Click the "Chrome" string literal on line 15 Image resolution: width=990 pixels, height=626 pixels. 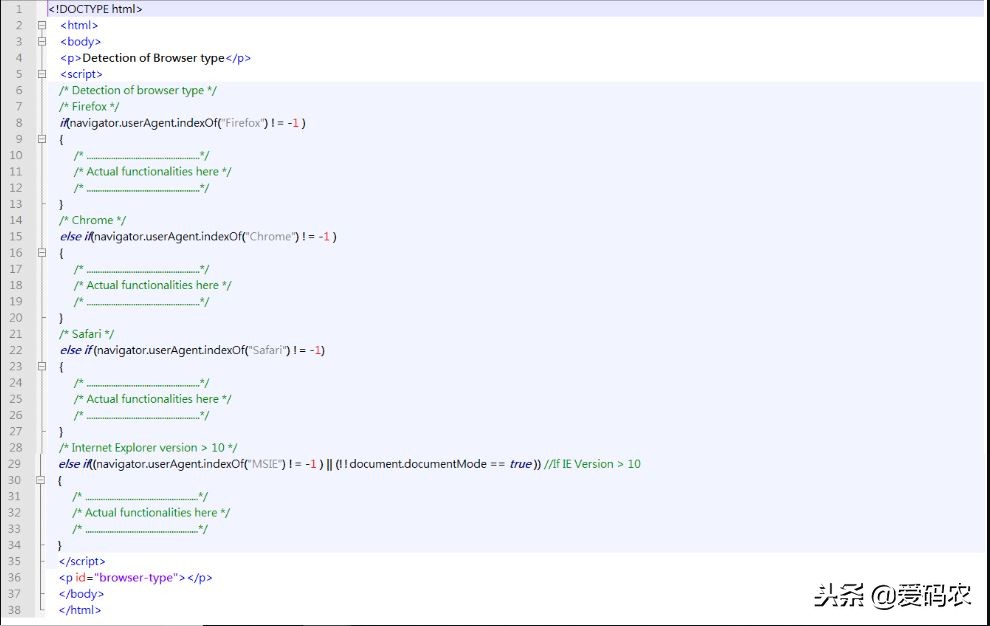click(x=270, y=236)
